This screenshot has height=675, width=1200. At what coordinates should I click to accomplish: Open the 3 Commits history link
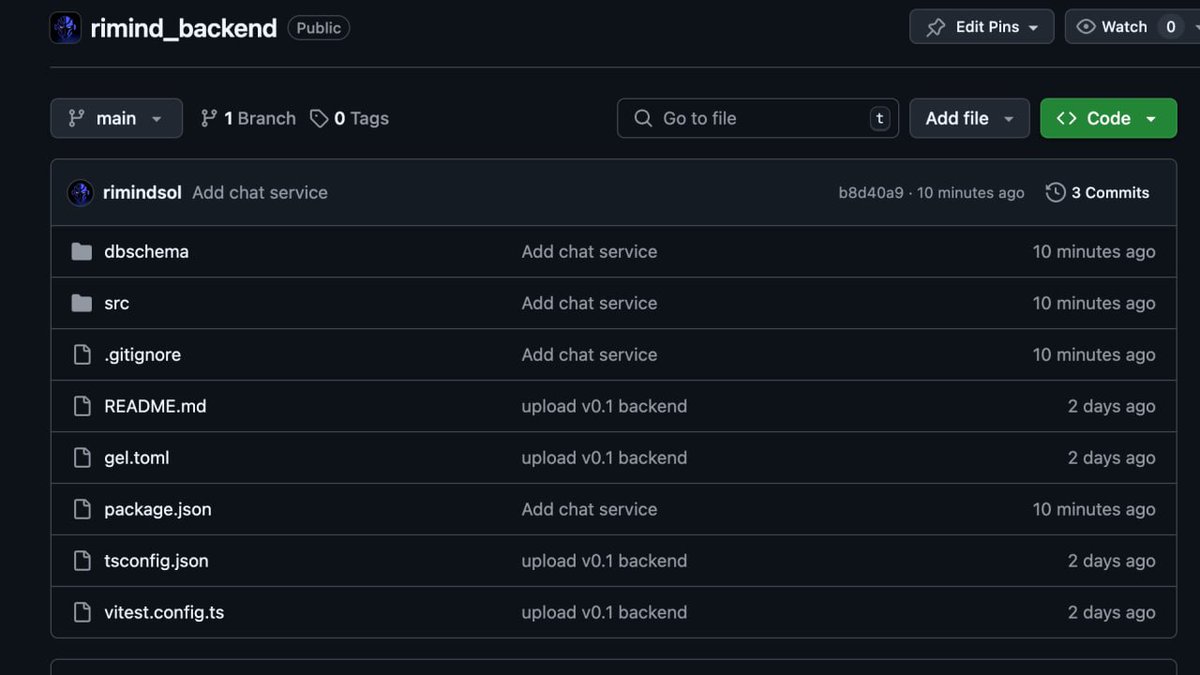click(x=1110, y=193)
